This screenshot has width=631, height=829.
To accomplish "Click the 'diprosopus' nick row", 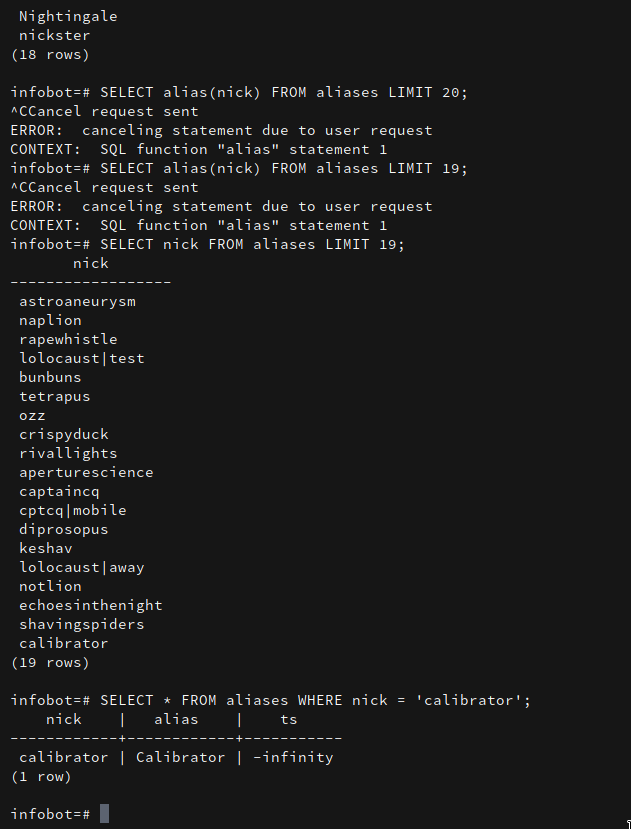I will 64,529.
